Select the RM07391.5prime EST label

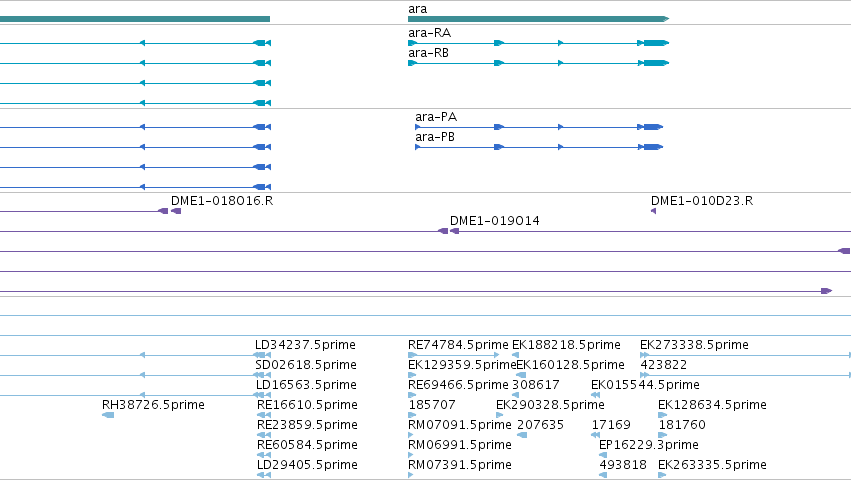(460, 465)
